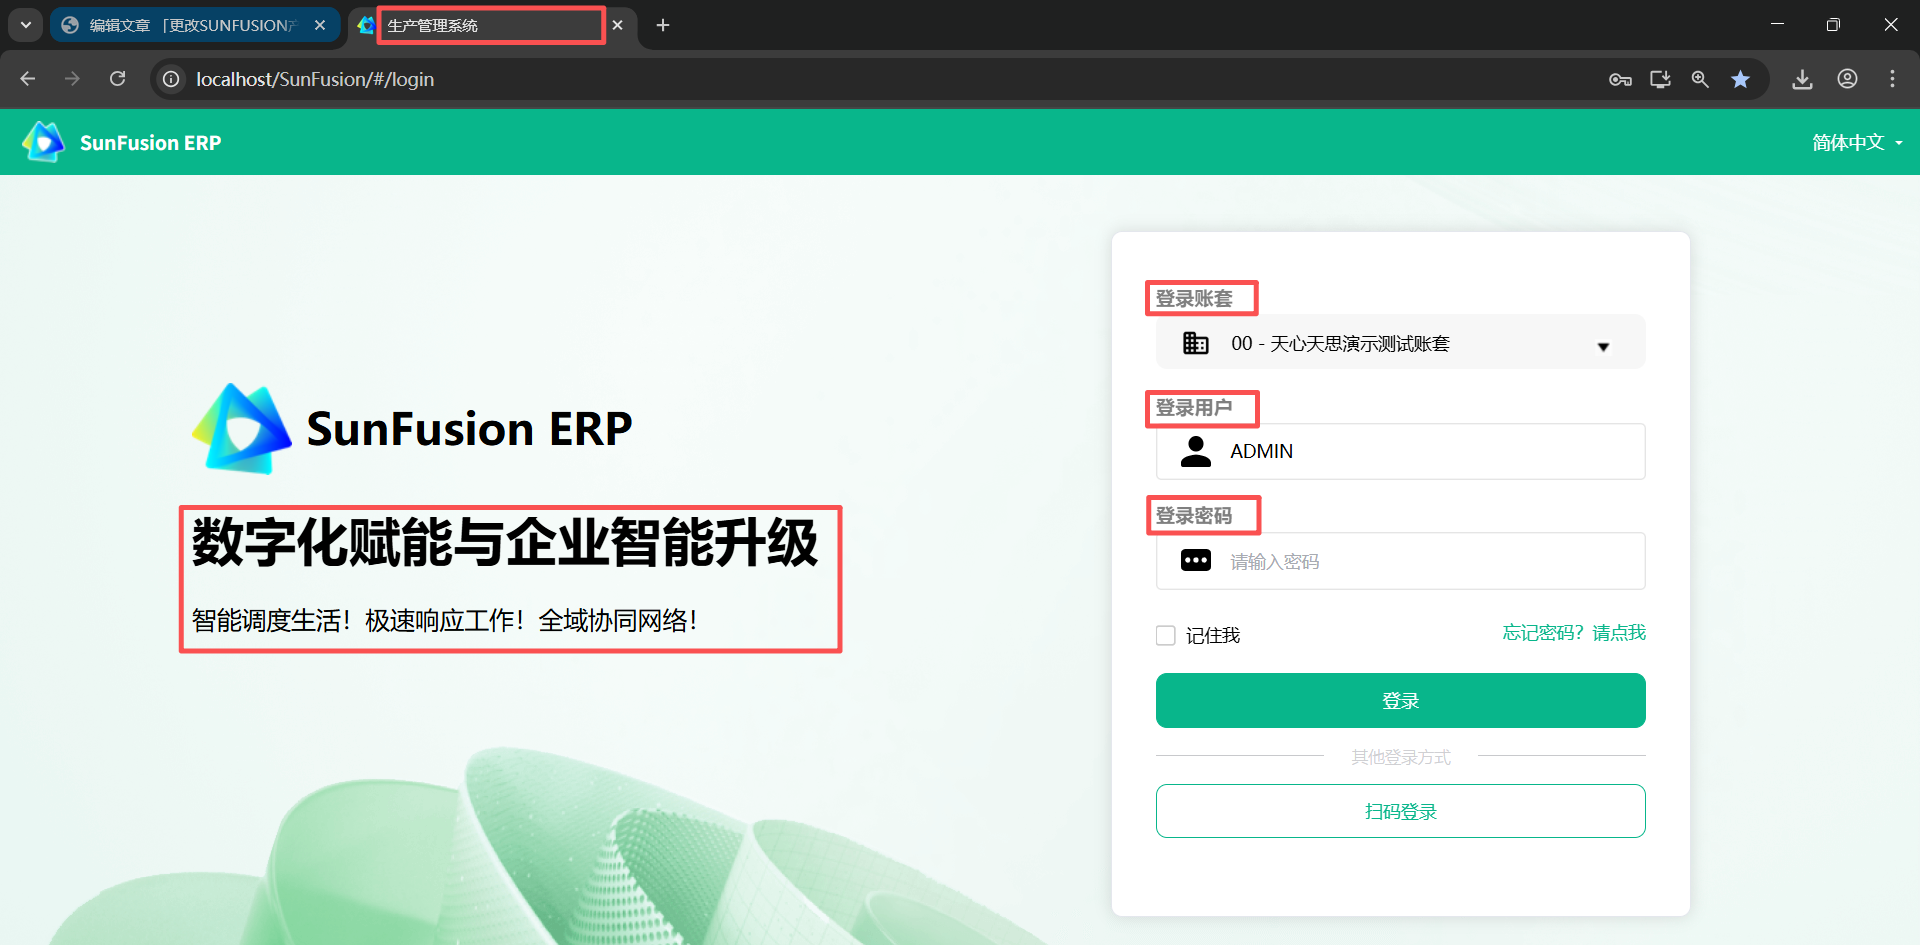This screenshot has height=945, width=1920.
Task: Click the install app icon in address bar
Action: pos(1660,80)
